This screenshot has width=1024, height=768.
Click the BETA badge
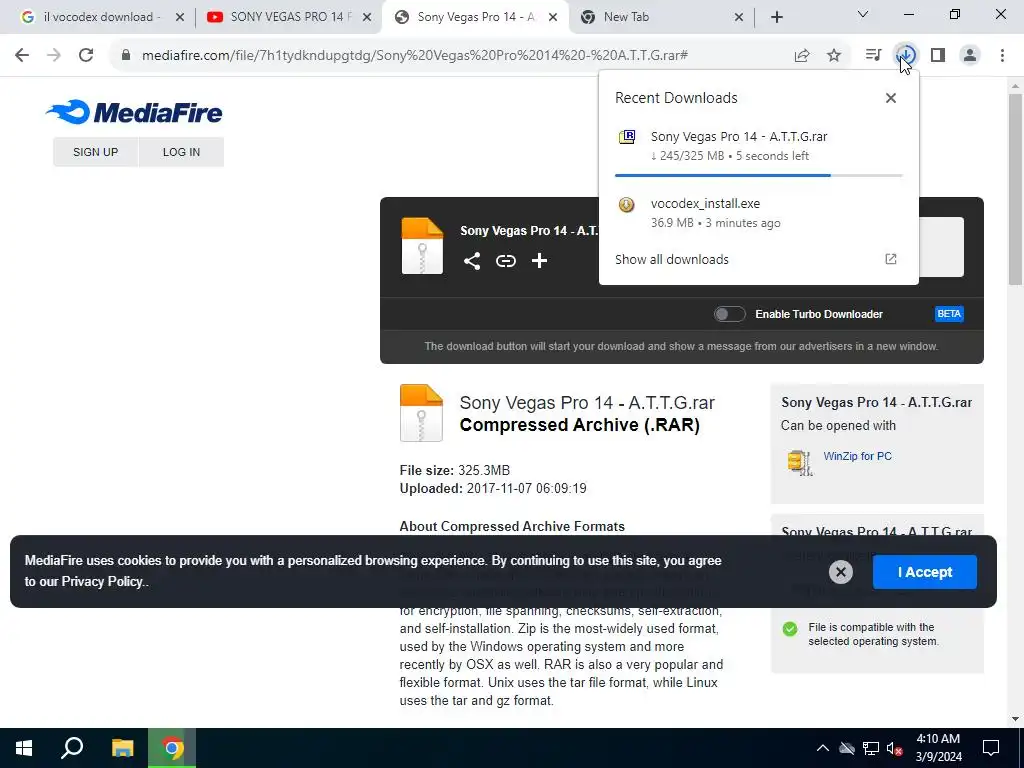[949, 314]
